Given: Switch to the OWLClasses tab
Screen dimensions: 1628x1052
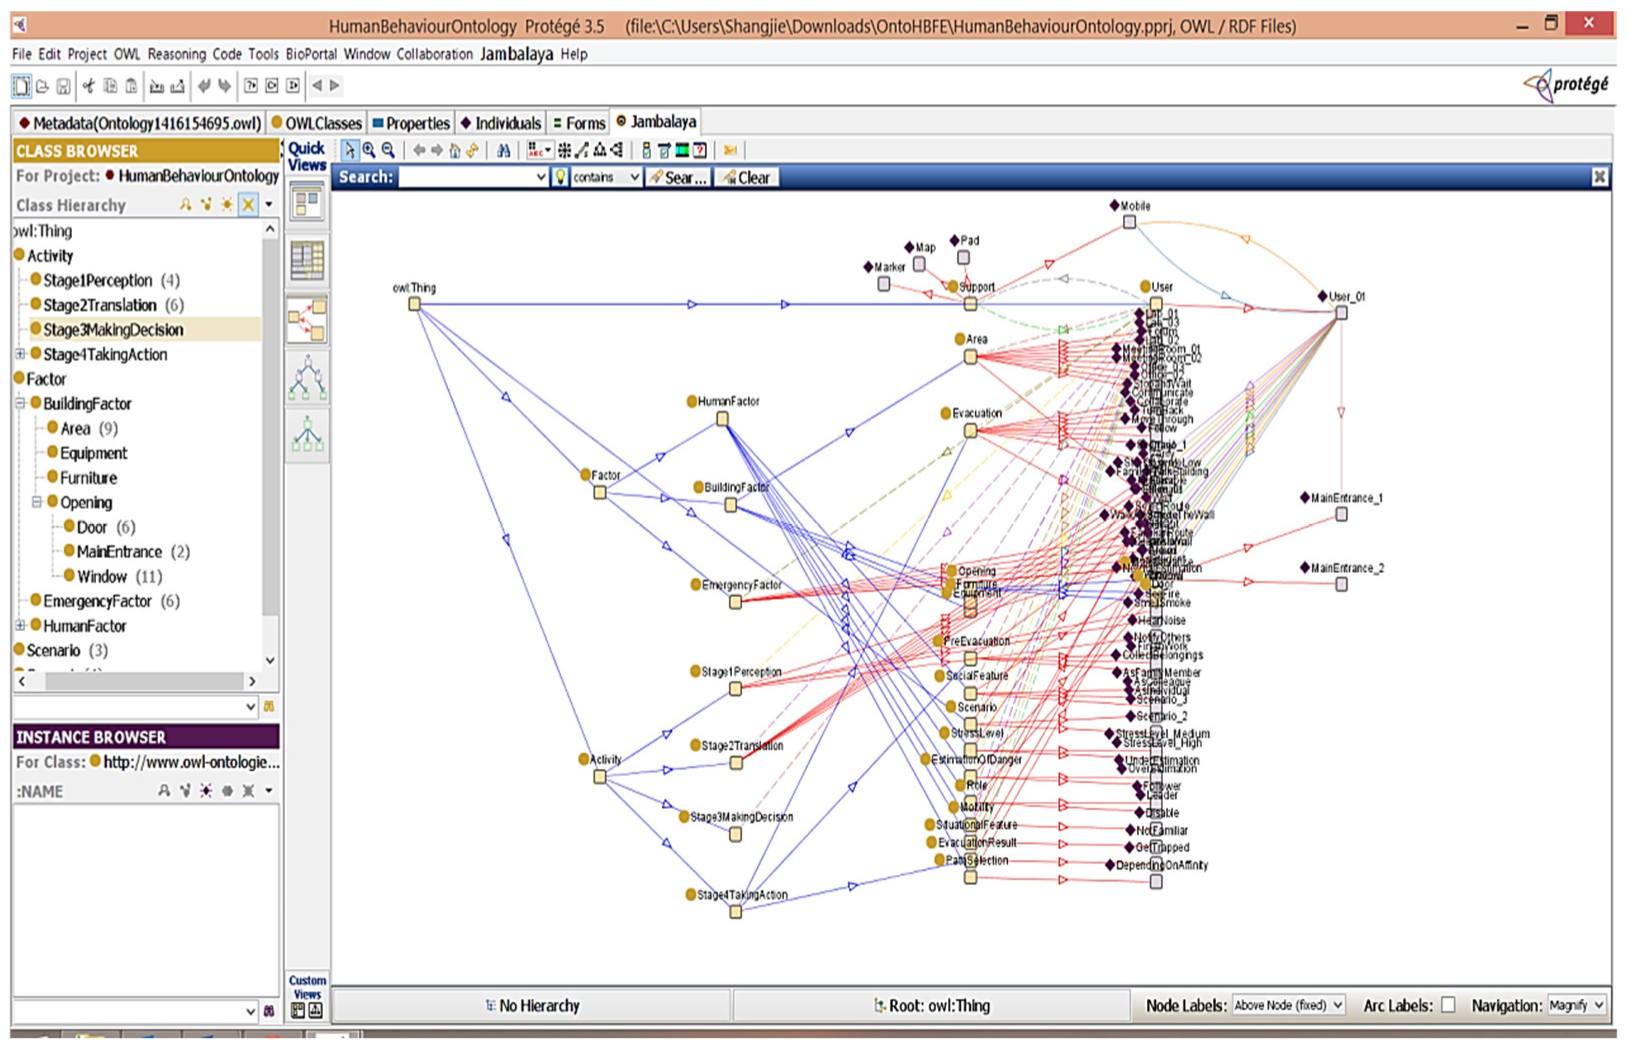Looking at the screenshot, I should 317,123.
